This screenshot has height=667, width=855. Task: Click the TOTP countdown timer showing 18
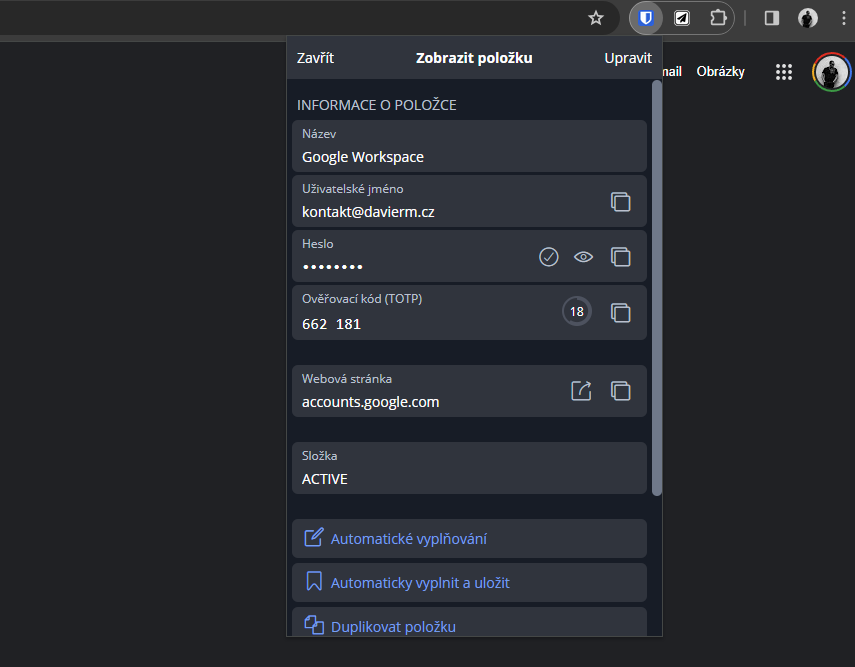(577, 311)
